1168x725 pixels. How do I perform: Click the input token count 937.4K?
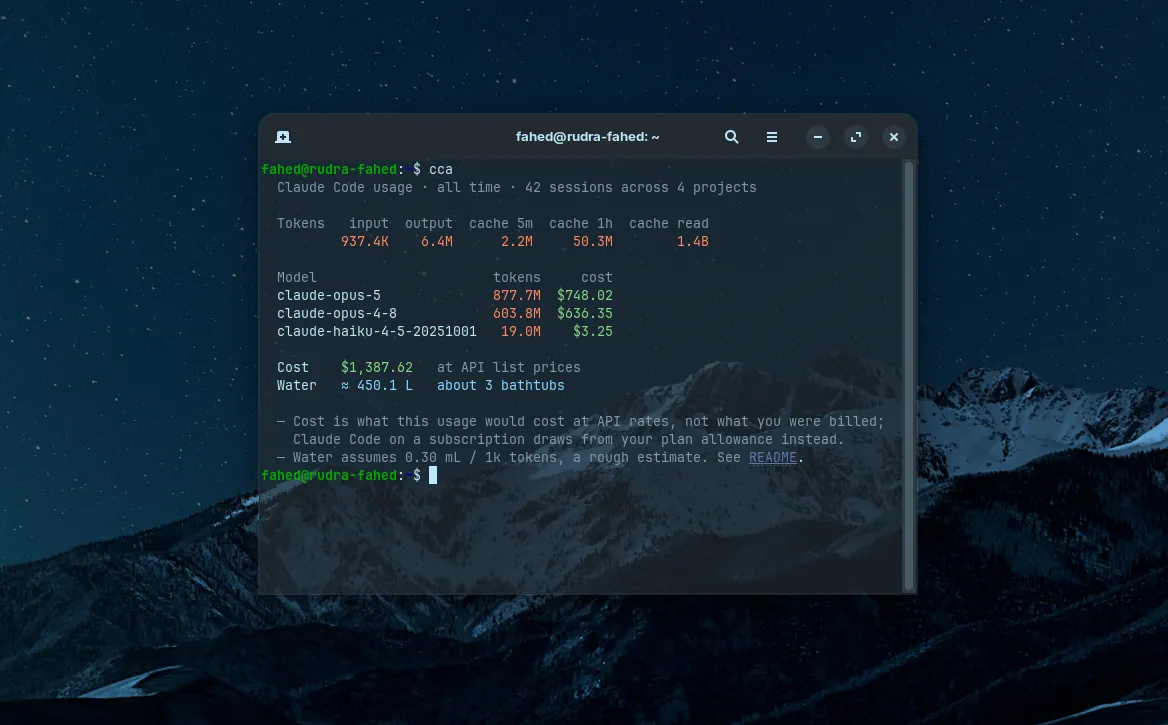point(365,241)
